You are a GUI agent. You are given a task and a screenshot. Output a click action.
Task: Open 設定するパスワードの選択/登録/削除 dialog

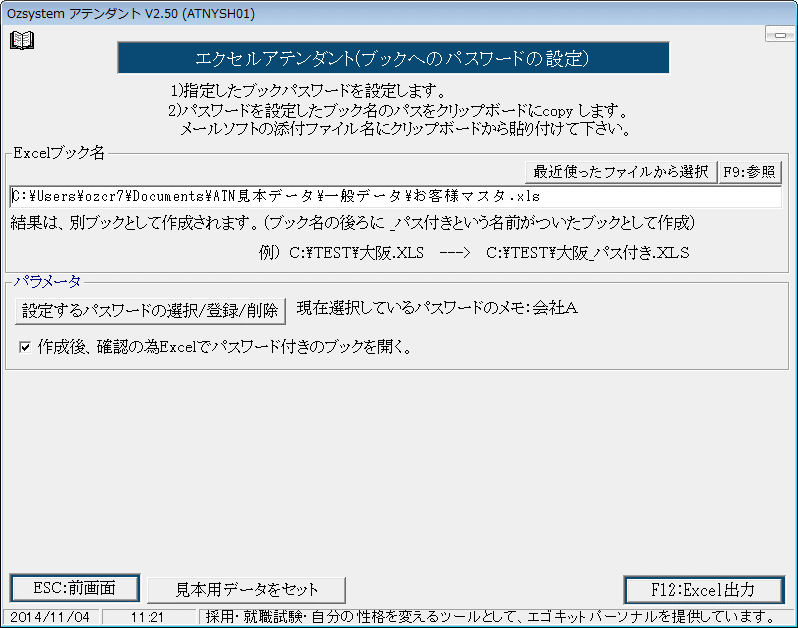pyautogui.click(x=150, y=310)
